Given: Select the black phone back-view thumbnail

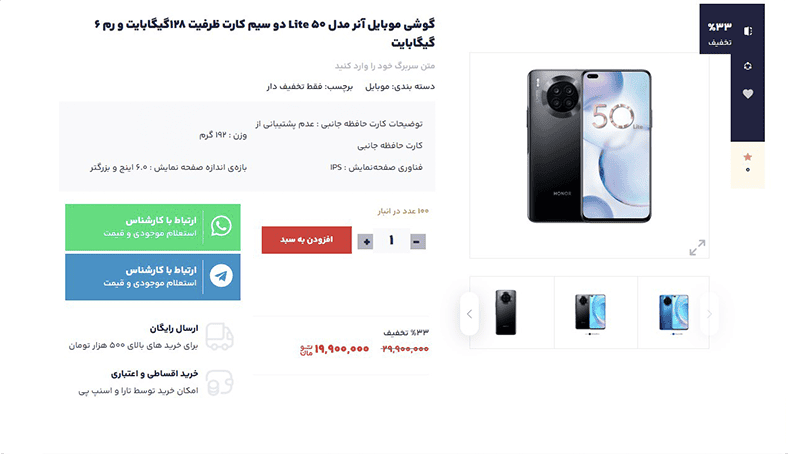Looking at the screenshot, I should click(506, 312).
